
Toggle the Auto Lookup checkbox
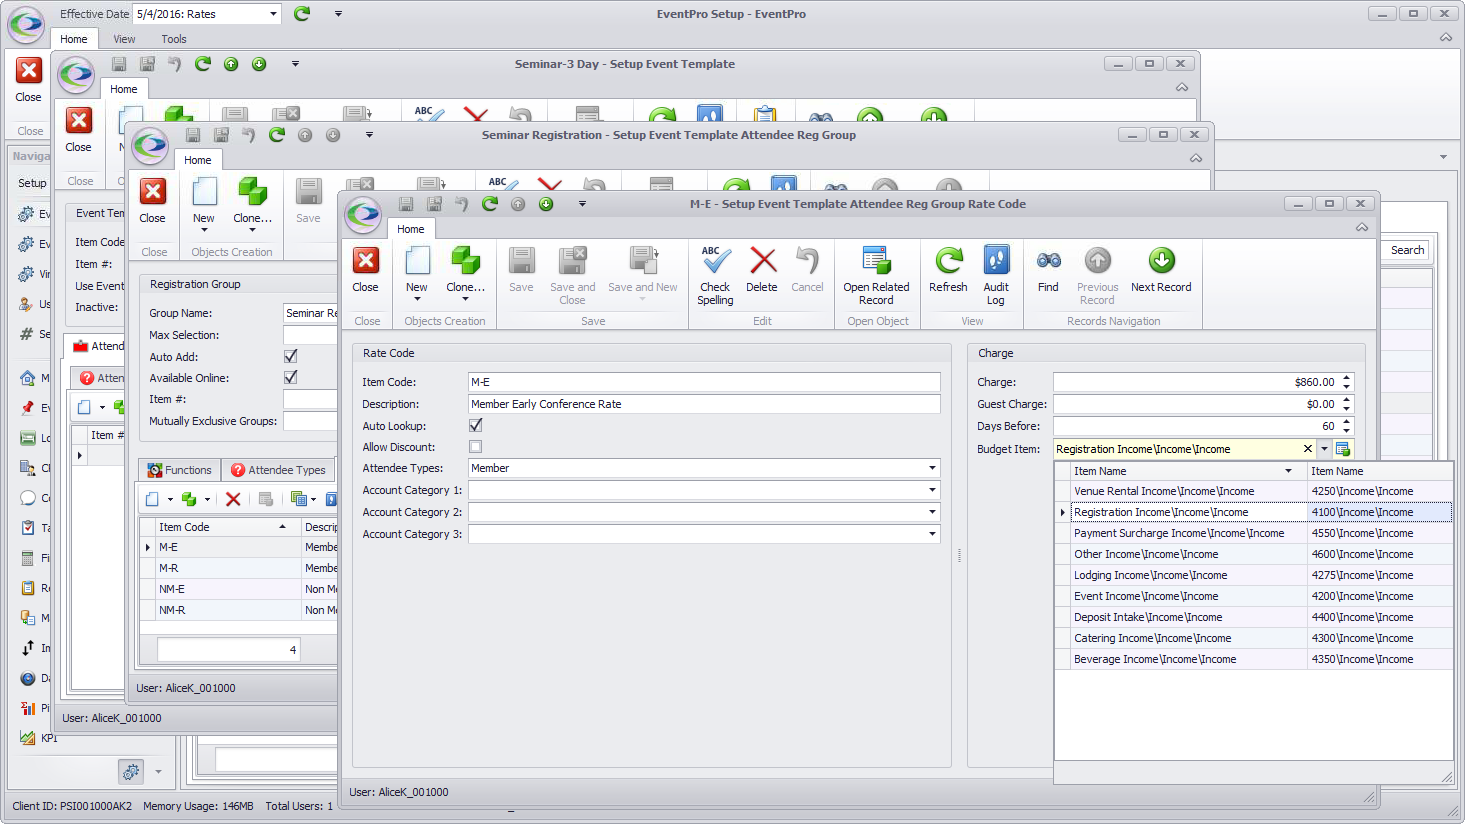475,426
